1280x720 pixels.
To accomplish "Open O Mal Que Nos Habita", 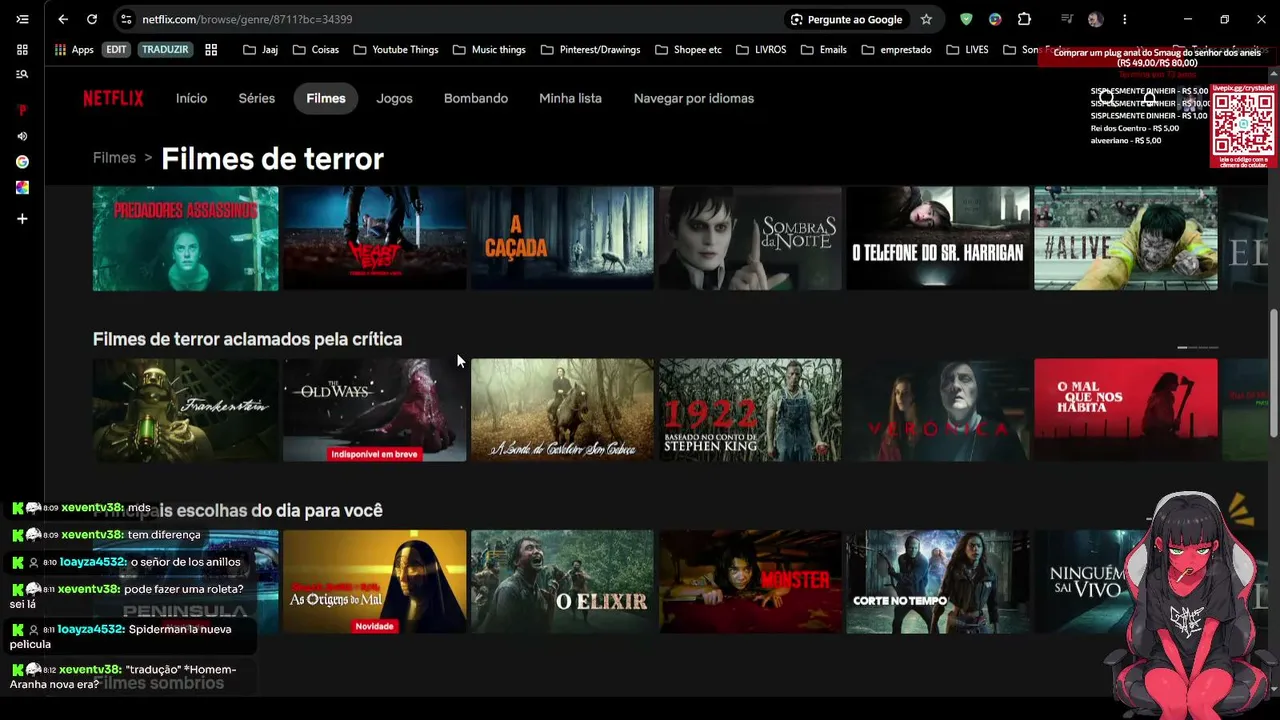I will click(1126, 410).
